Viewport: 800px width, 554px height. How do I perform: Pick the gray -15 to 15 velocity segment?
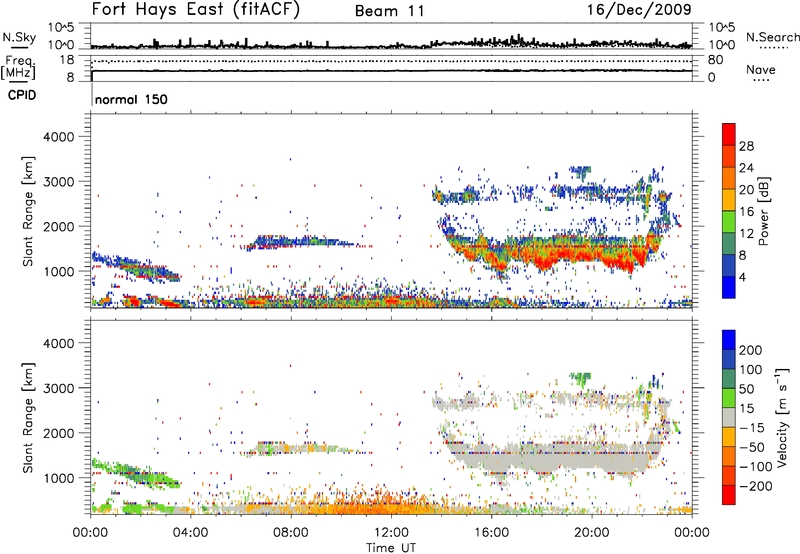(x=729, y=417)
